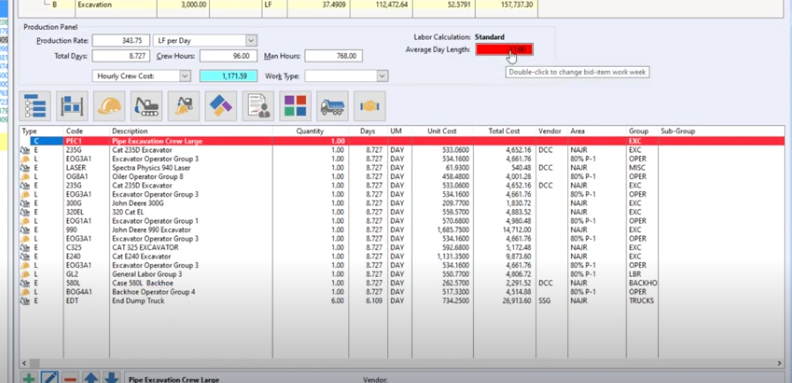Sort by the Type column header

coord(41,131)
